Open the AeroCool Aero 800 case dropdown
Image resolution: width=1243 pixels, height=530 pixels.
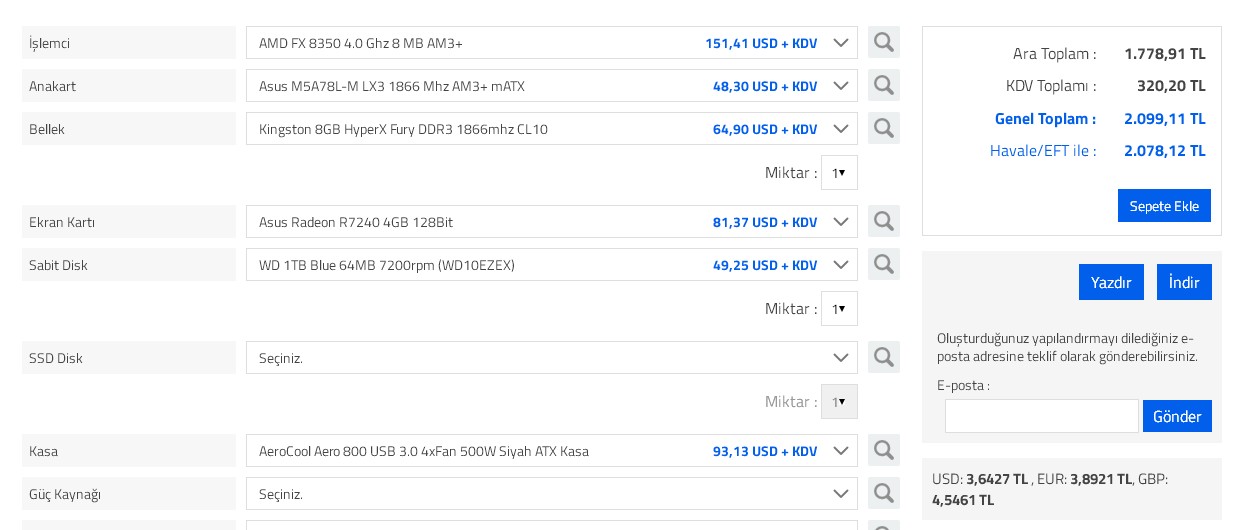(551, 451)
